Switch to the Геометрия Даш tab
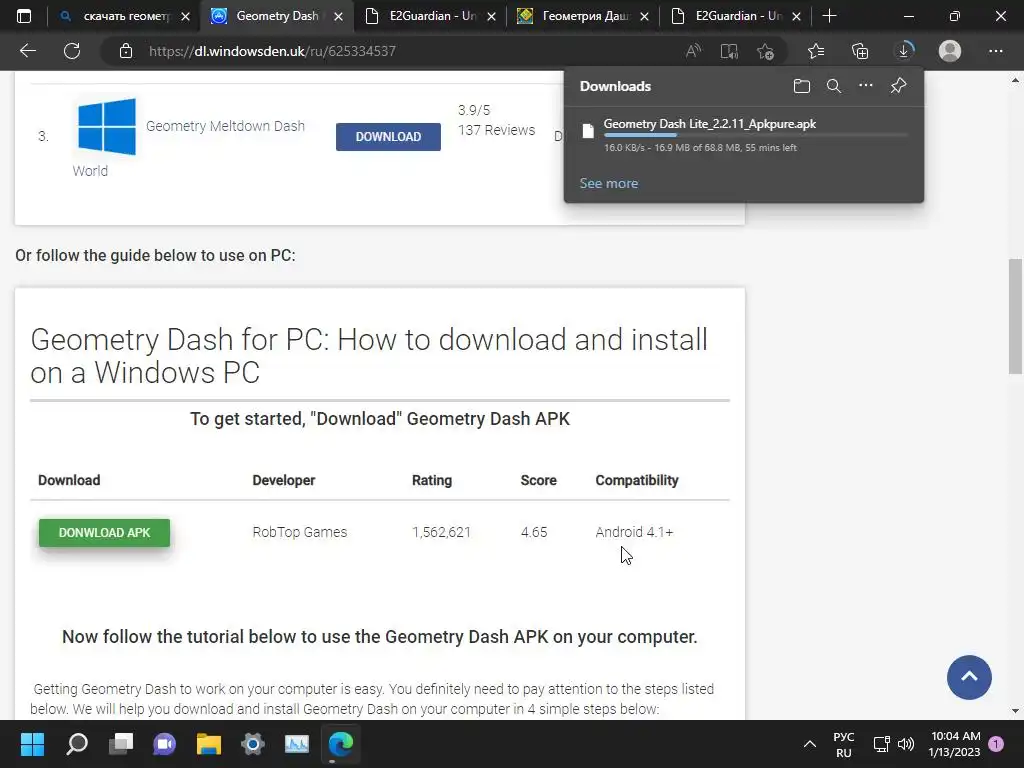Image resolution: width=1024 pixels, height=768 pixels. (583, 16)
